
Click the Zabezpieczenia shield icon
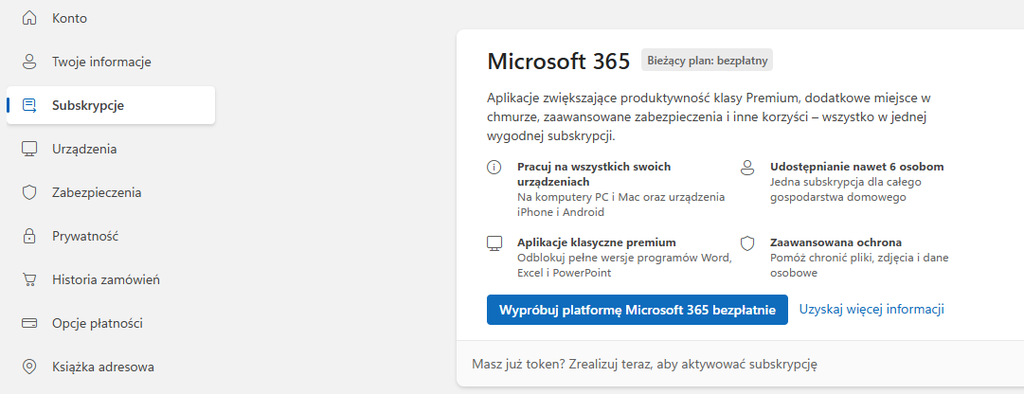point(29,193)
